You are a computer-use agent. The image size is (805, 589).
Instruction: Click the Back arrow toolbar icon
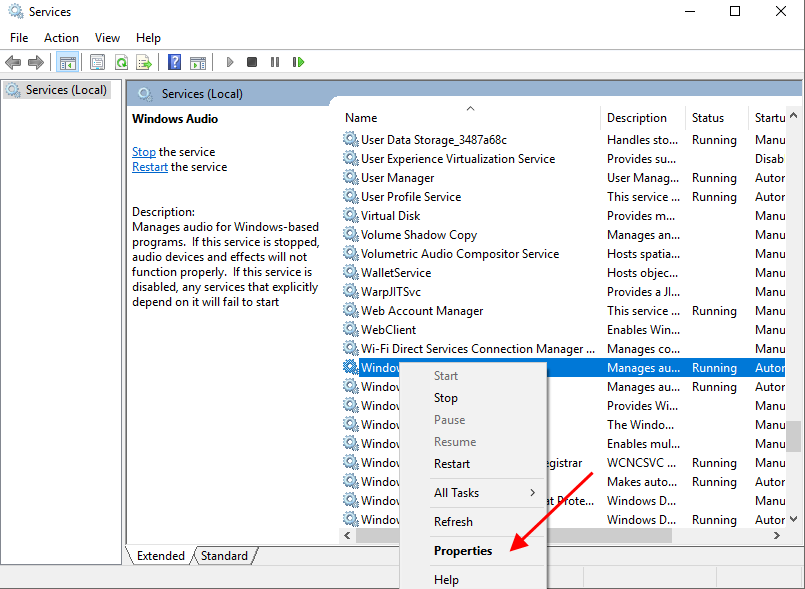click(x=13, y=63)
